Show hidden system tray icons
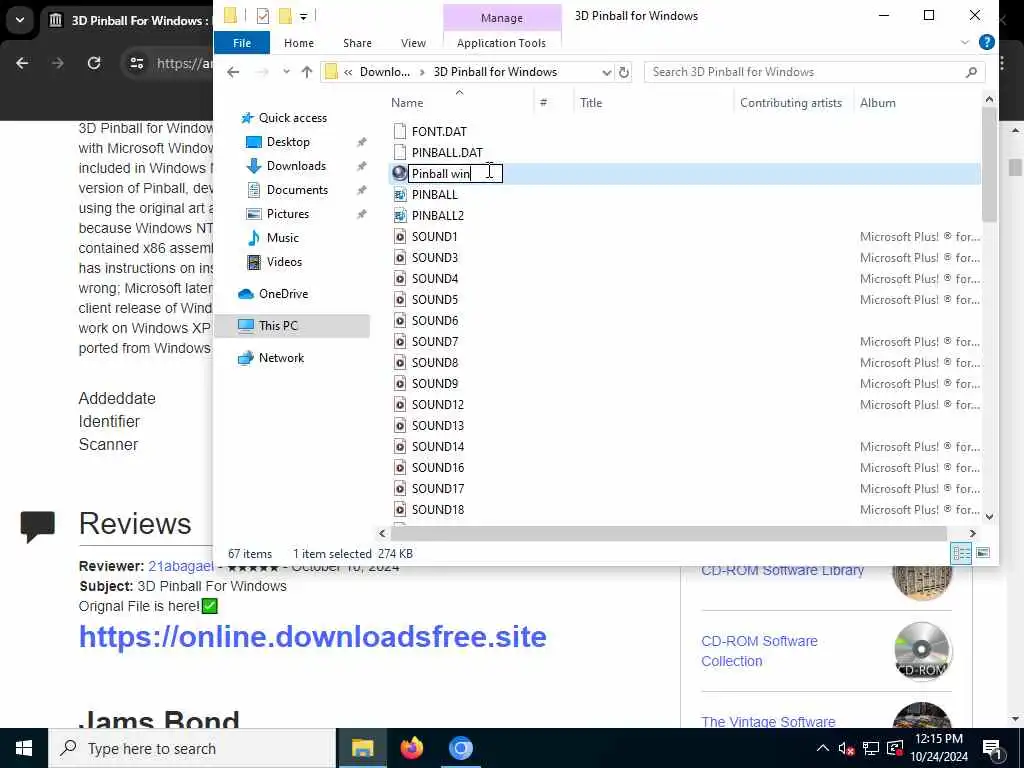This screenshot has height=768, width=1024. point(823,748)
